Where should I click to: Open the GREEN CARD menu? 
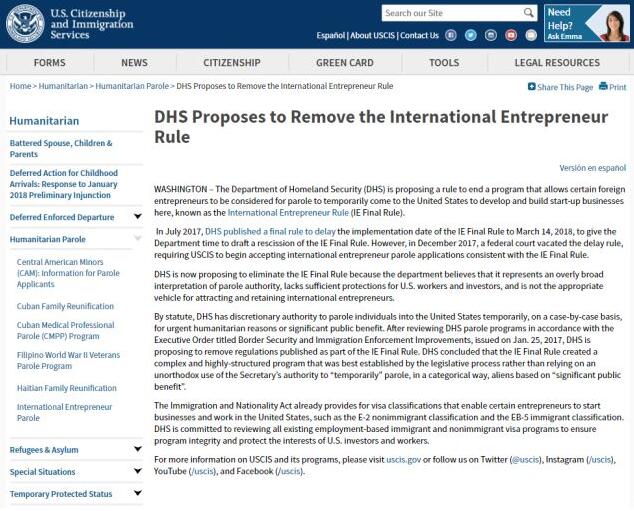(344, 63)
